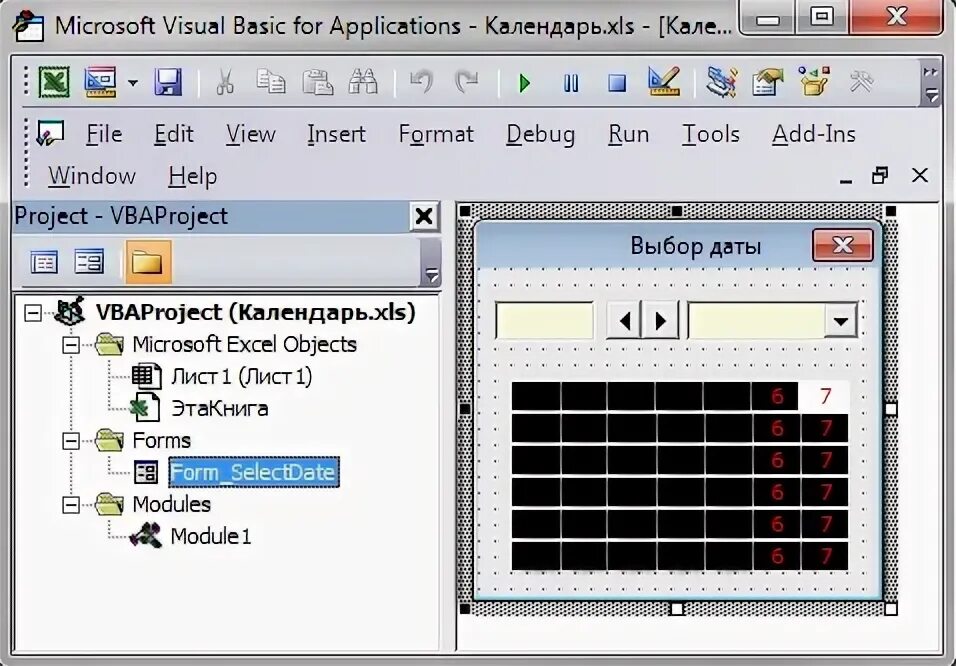
Task: Click the Paste clipboard icon
Action: (317, 82)
